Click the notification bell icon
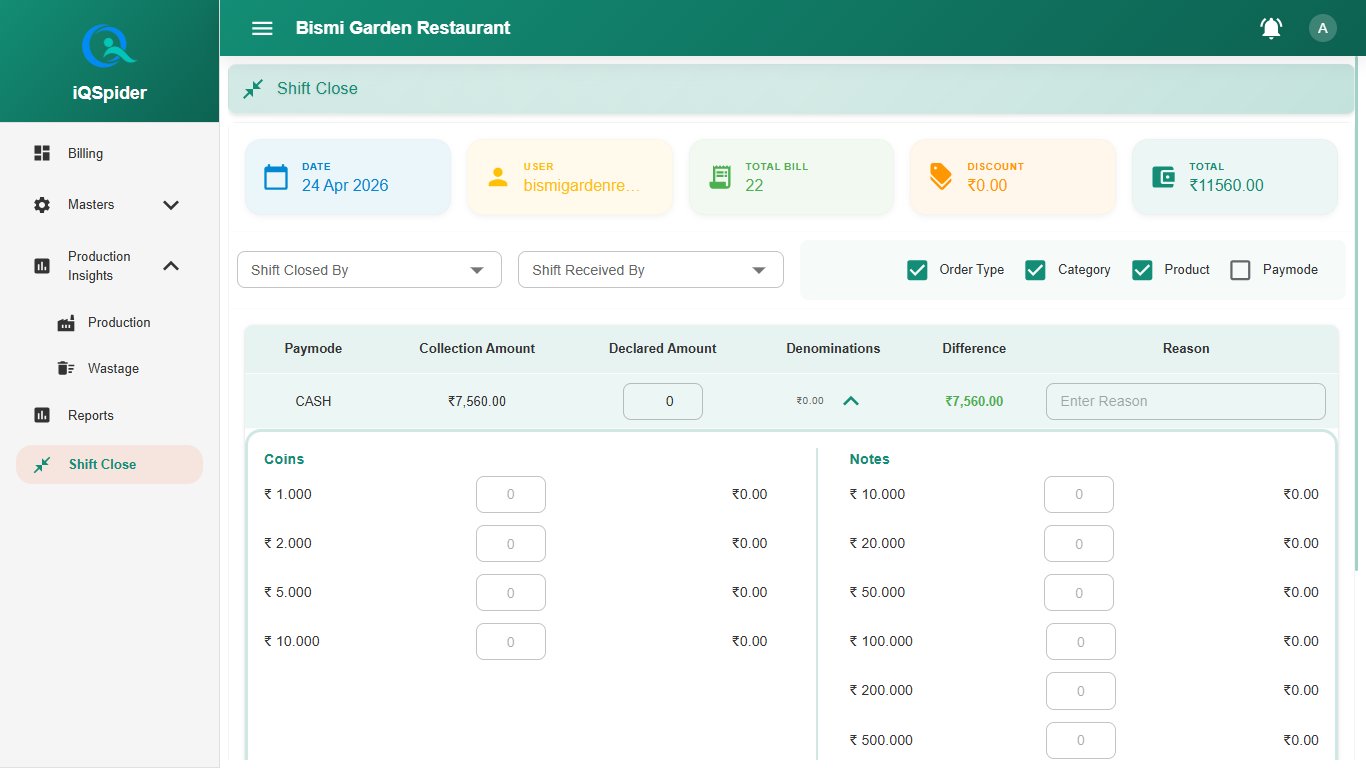 point(1271,28)
